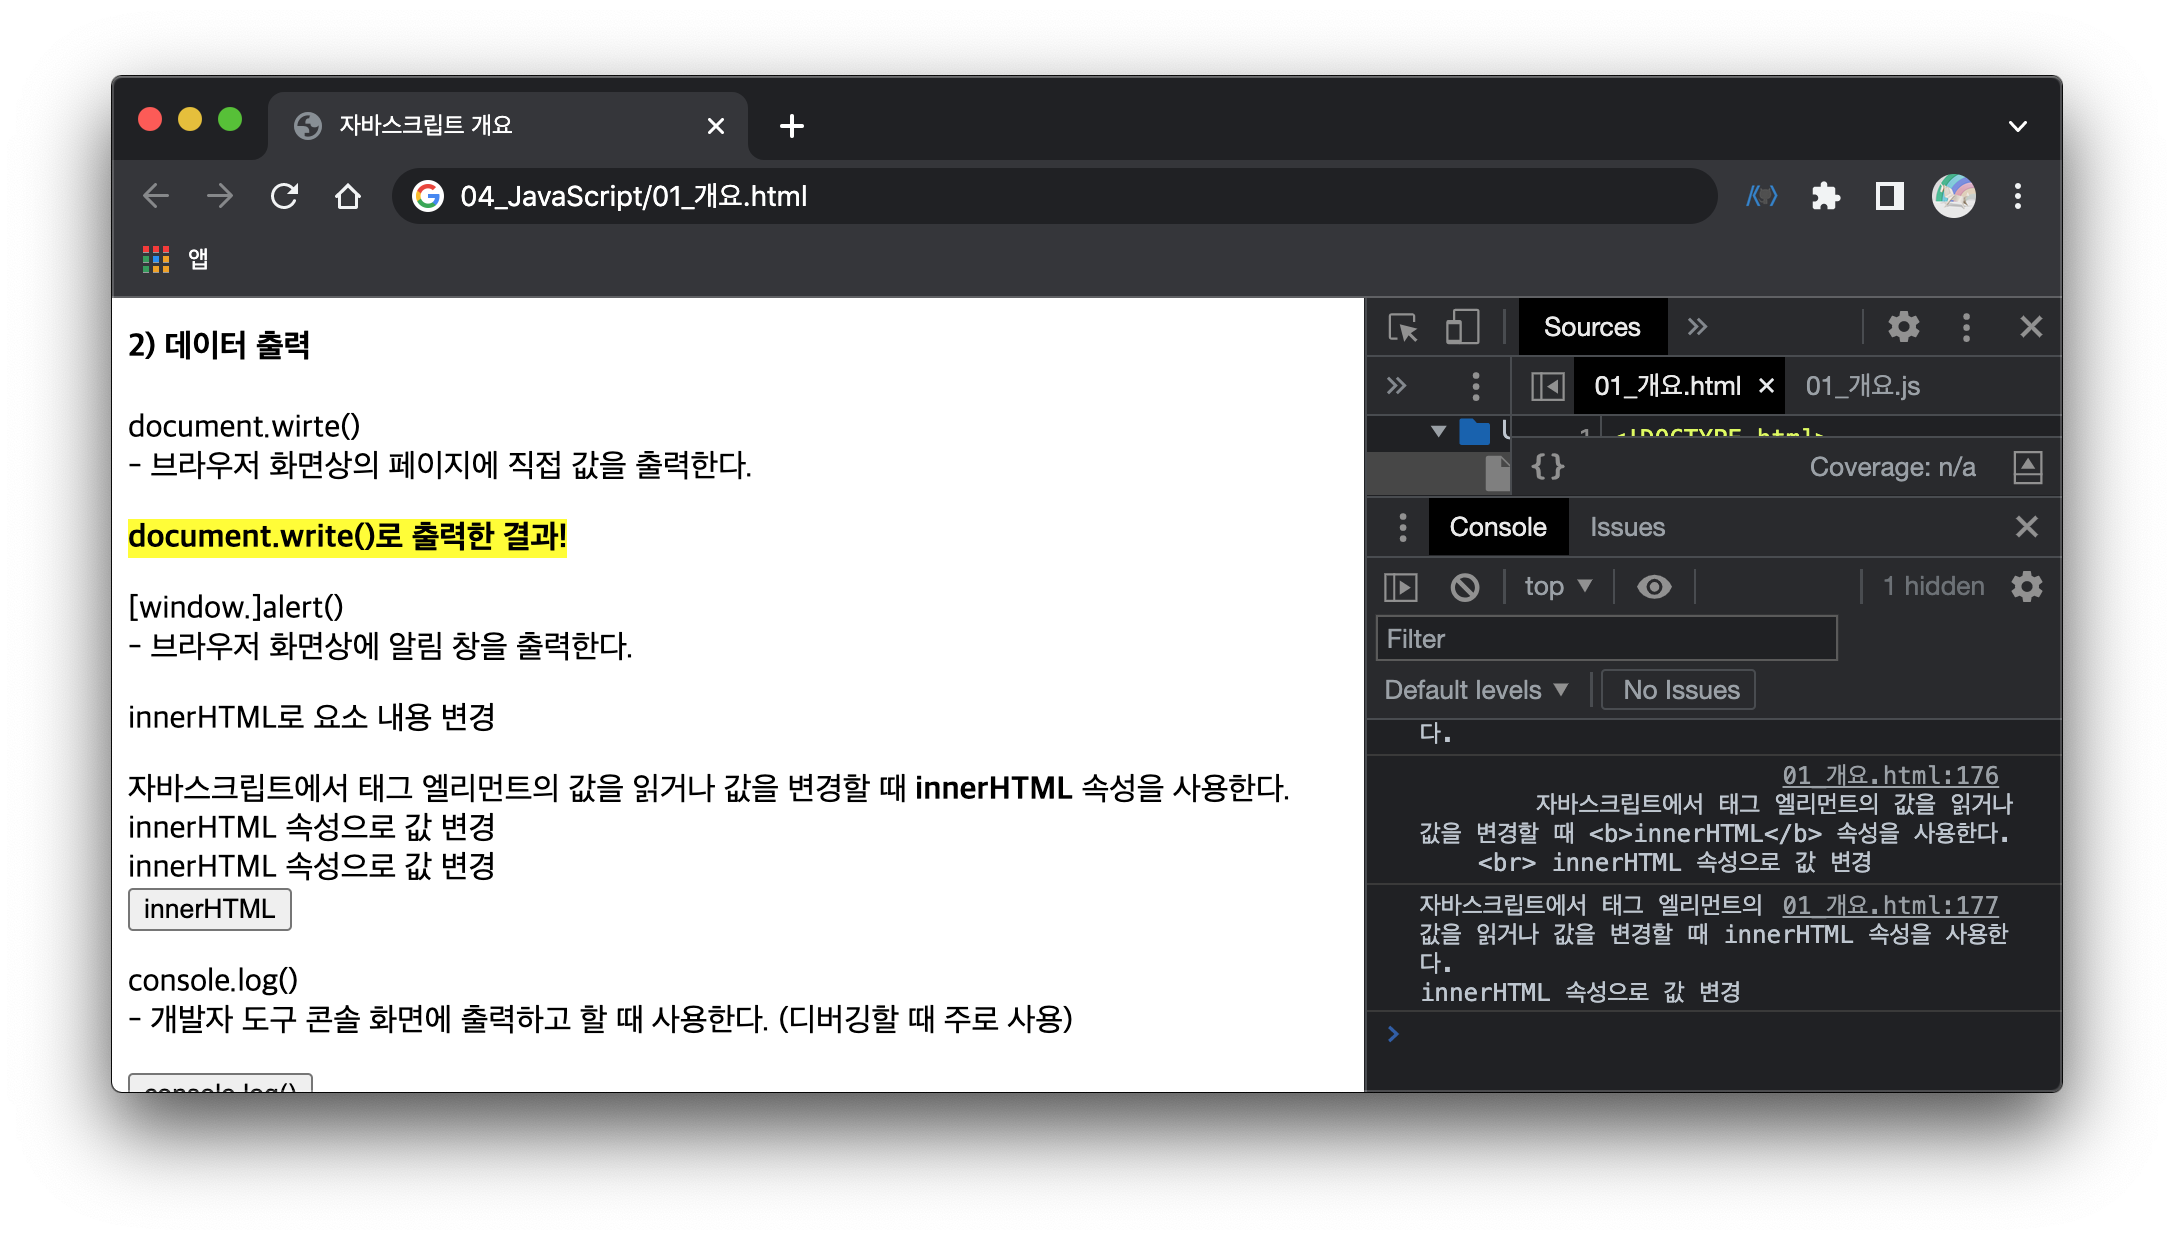Reload the page
Image resolution: width=2174 pixels, height=1240 pixels.
(284, 196)
